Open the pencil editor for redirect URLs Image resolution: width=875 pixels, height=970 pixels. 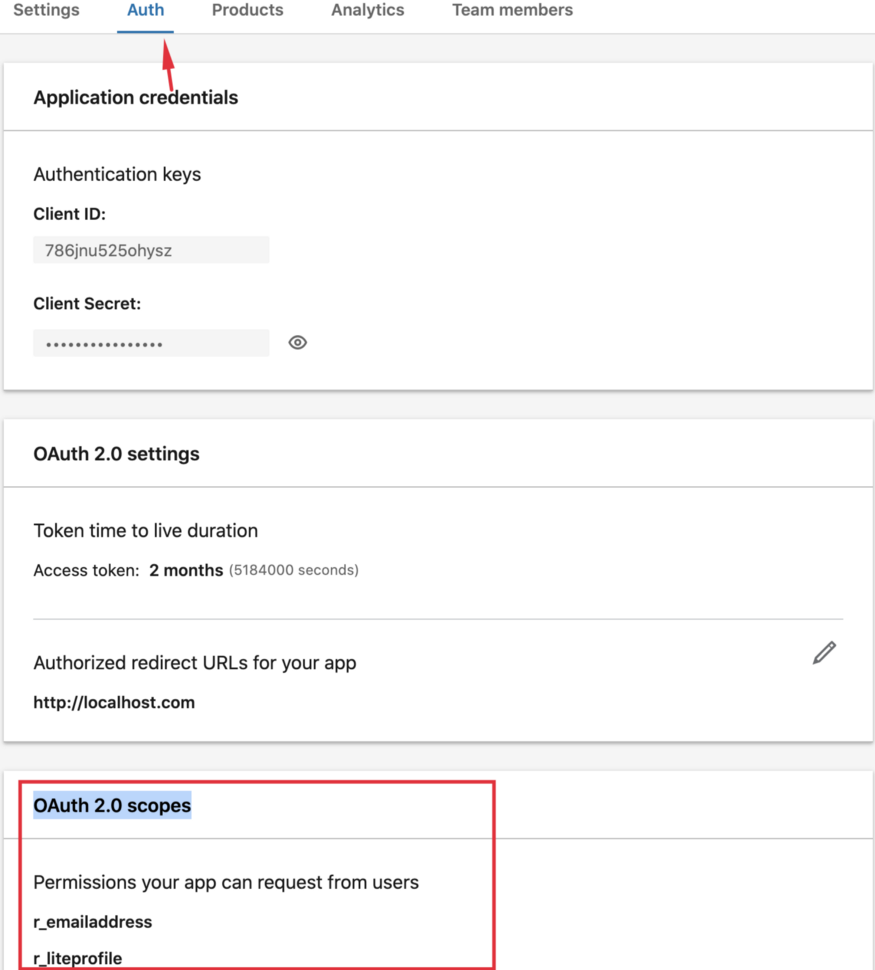tap(823, 652)
